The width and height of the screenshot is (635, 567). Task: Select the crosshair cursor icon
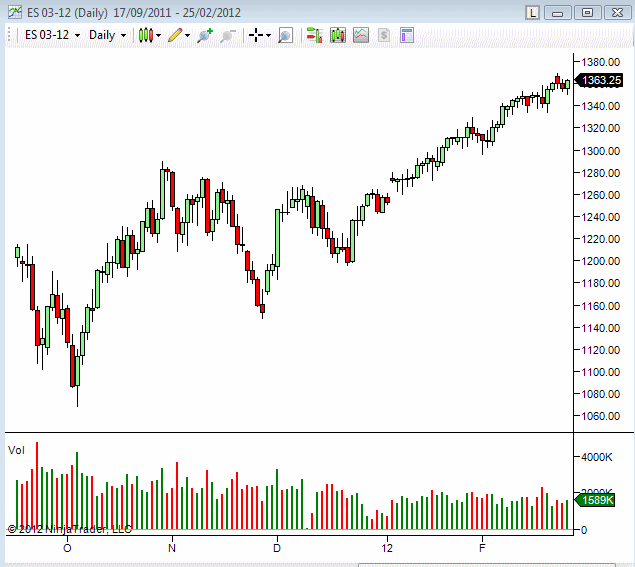coord(256,35)
